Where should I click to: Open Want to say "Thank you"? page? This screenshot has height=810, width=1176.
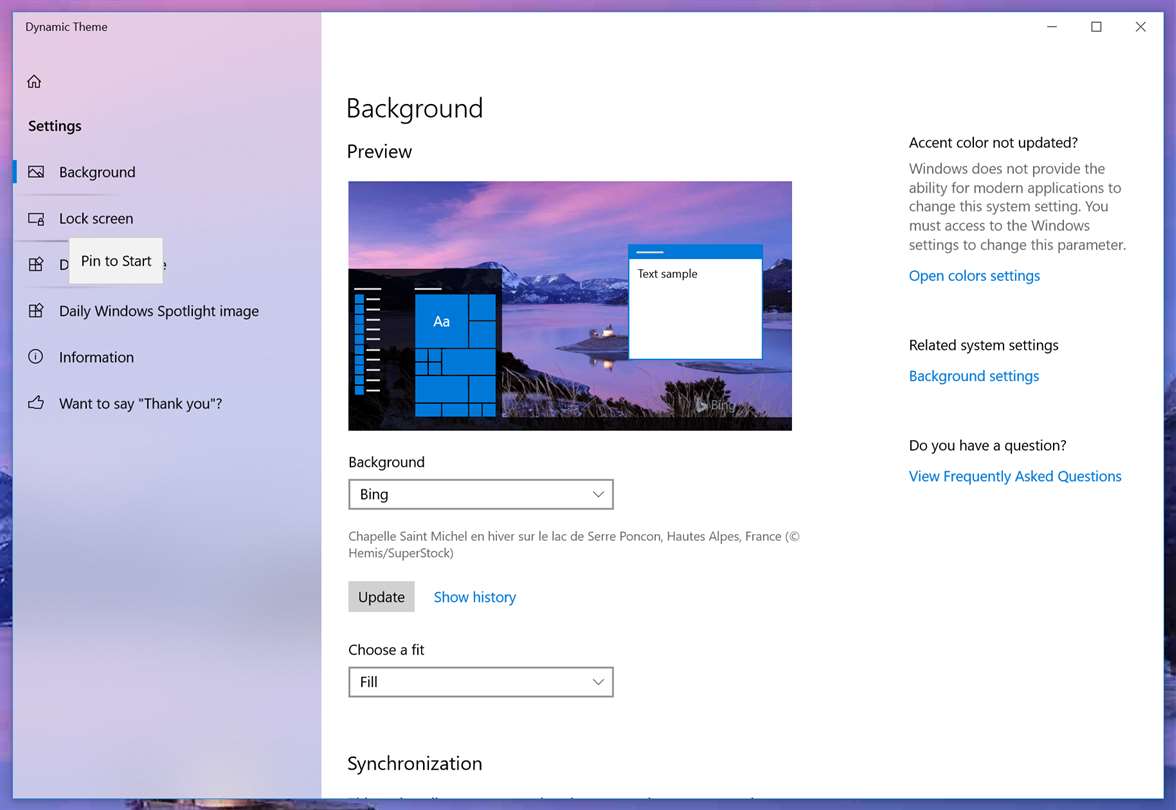[140, 404]
